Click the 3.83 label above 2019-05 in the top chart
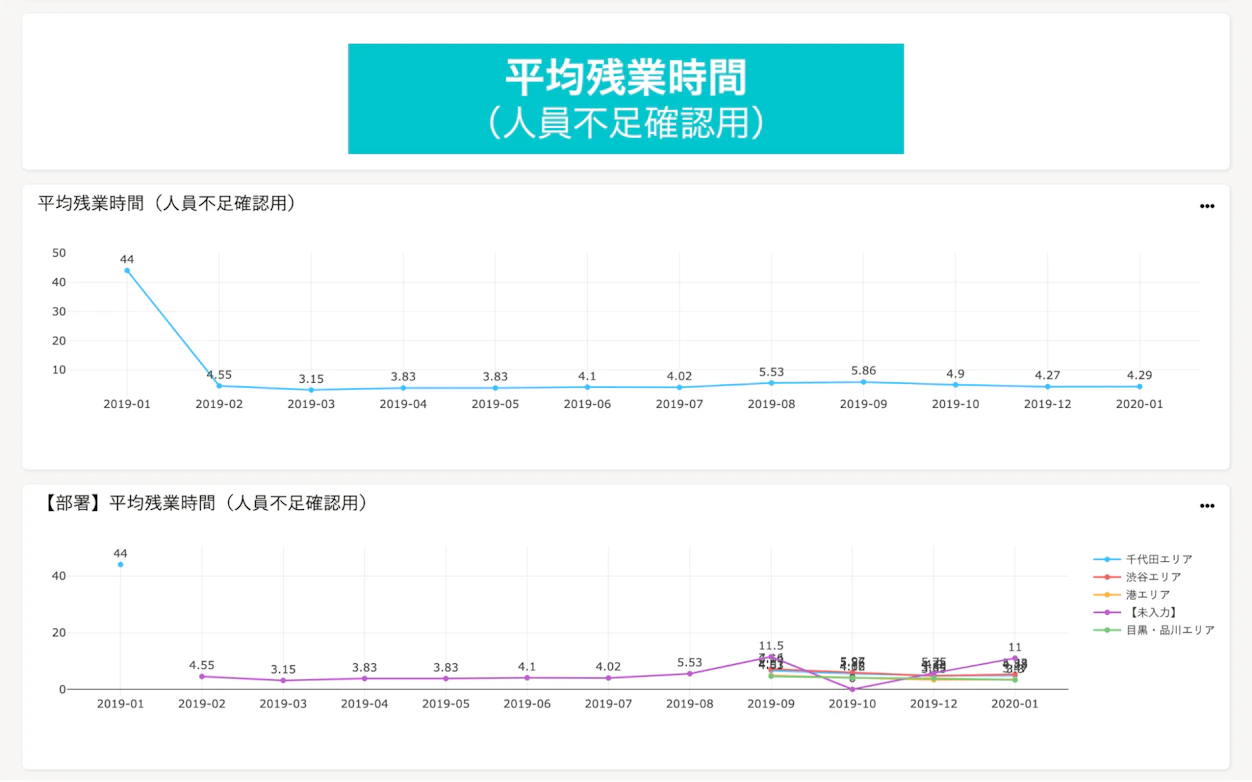This screenshot has width=1252, height=782. click(495, 377)
